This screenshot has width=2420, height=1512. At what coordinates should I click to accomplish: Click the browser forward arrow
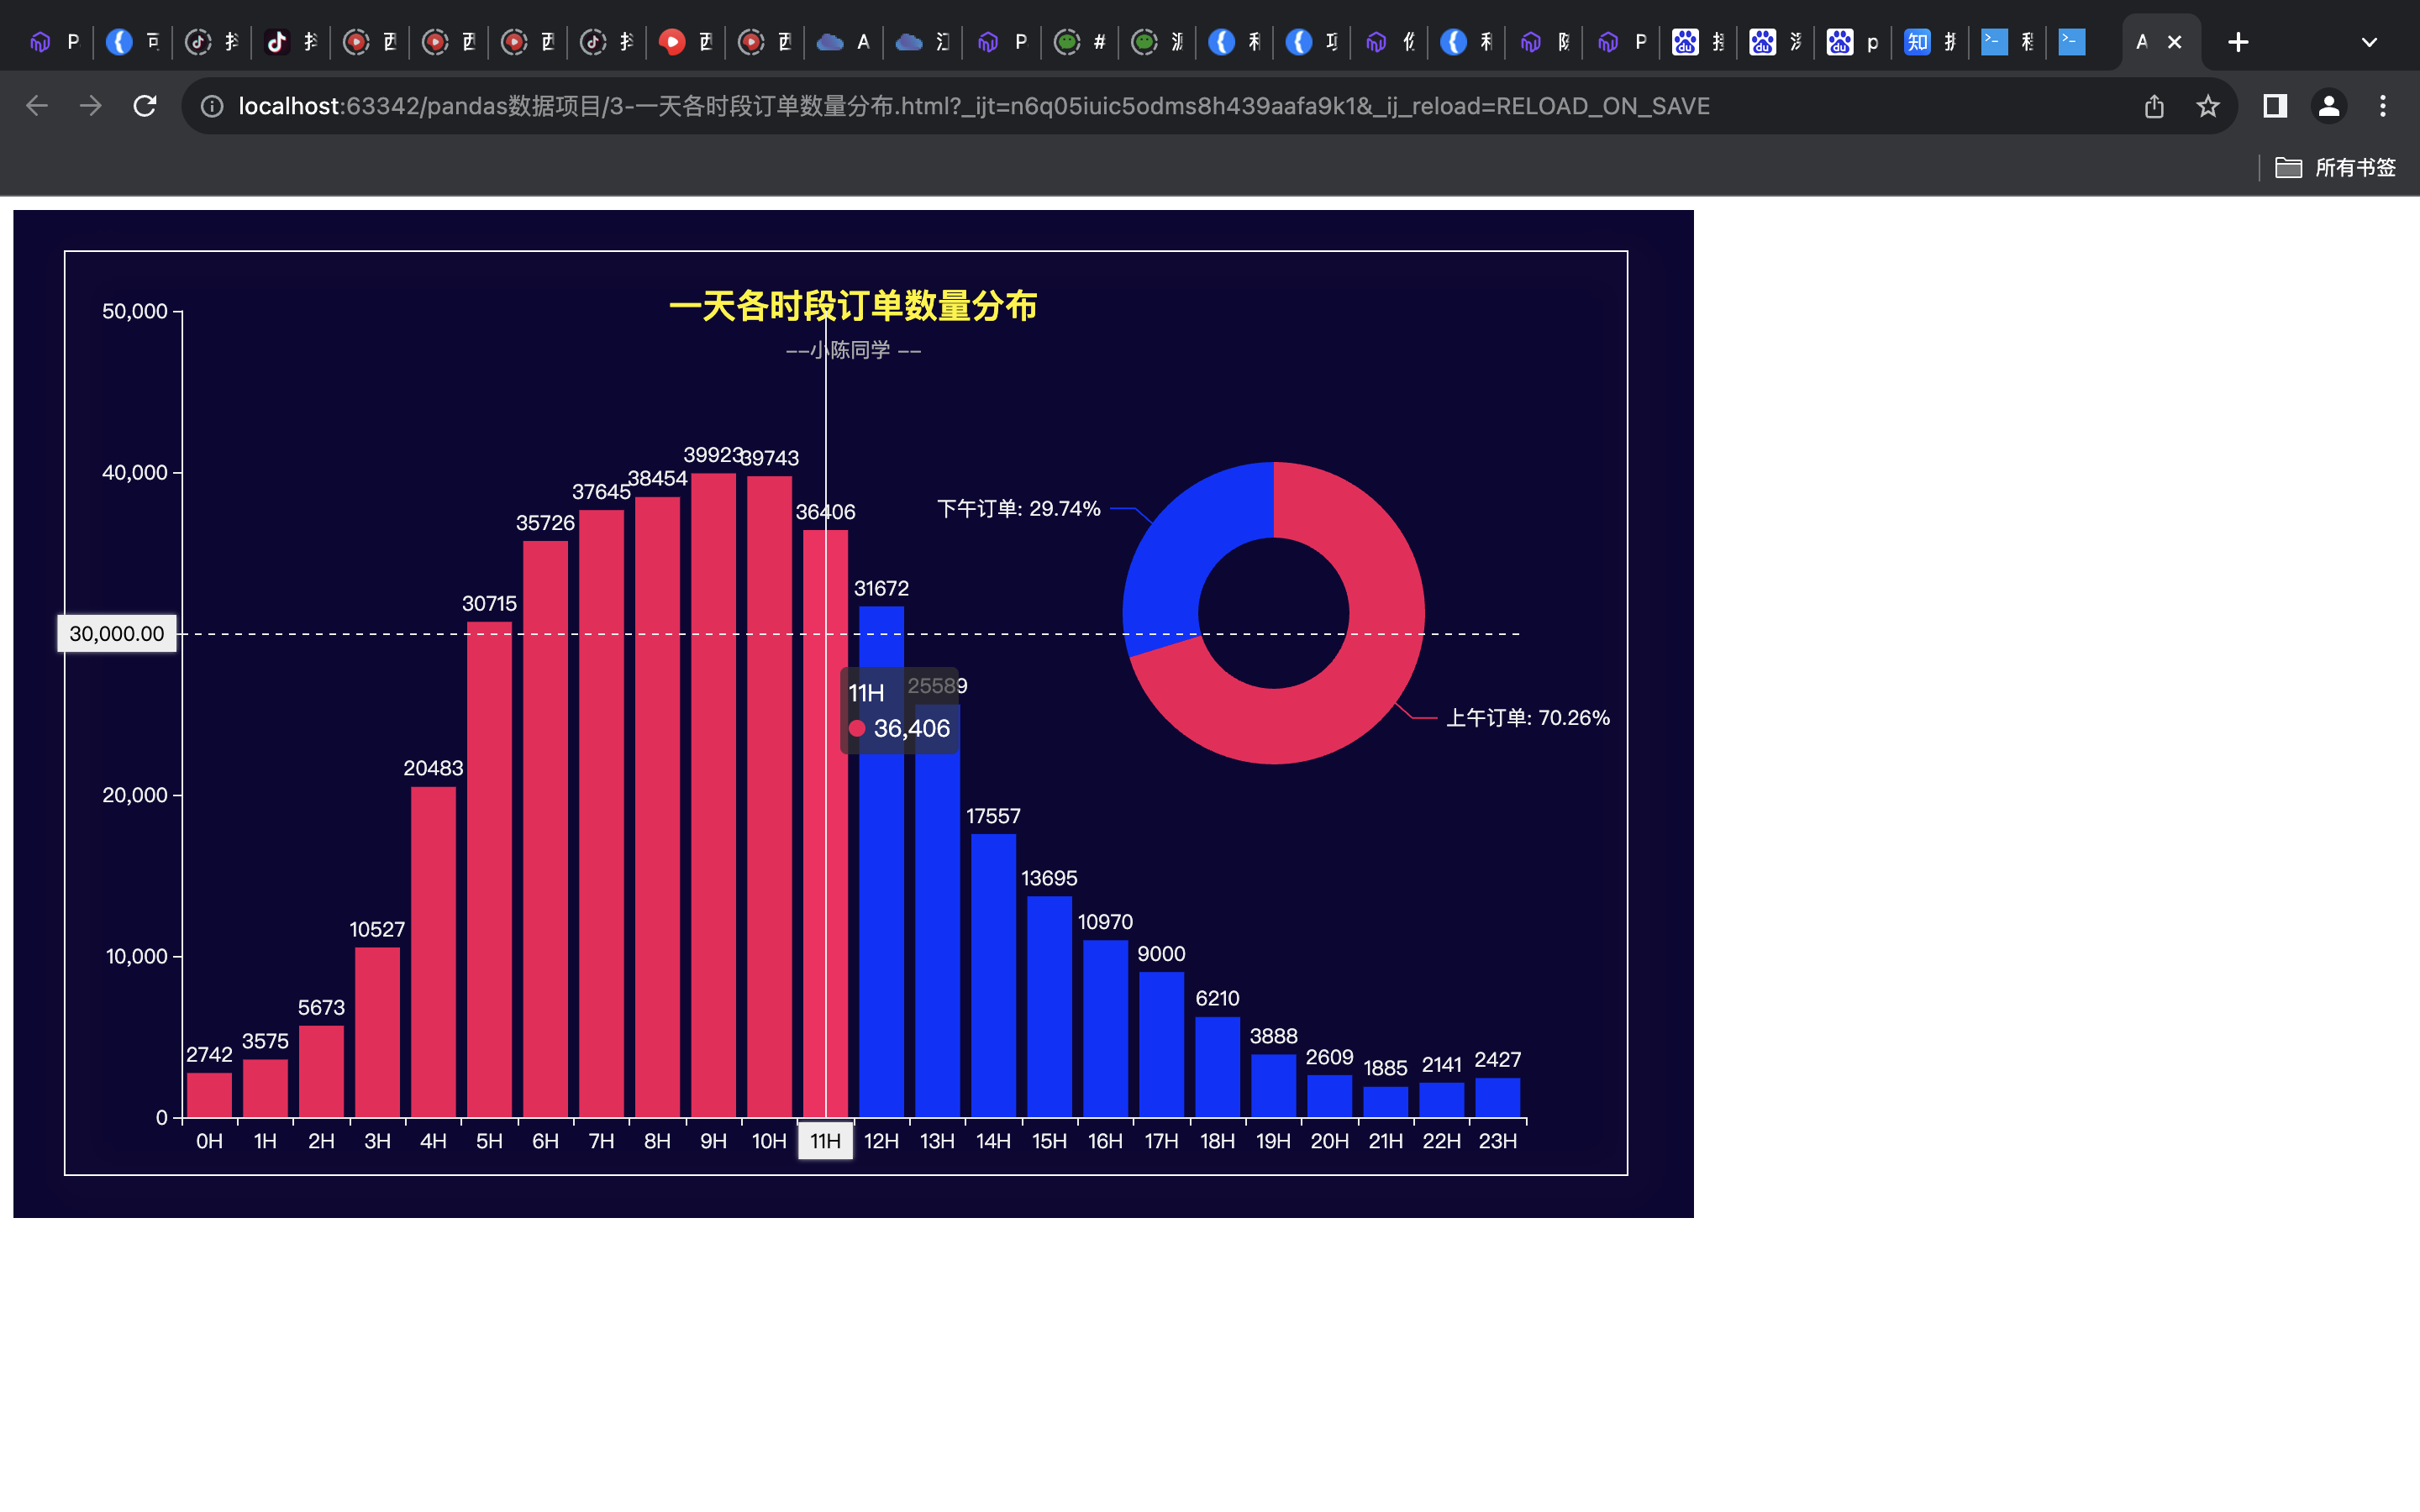[91, 106]
